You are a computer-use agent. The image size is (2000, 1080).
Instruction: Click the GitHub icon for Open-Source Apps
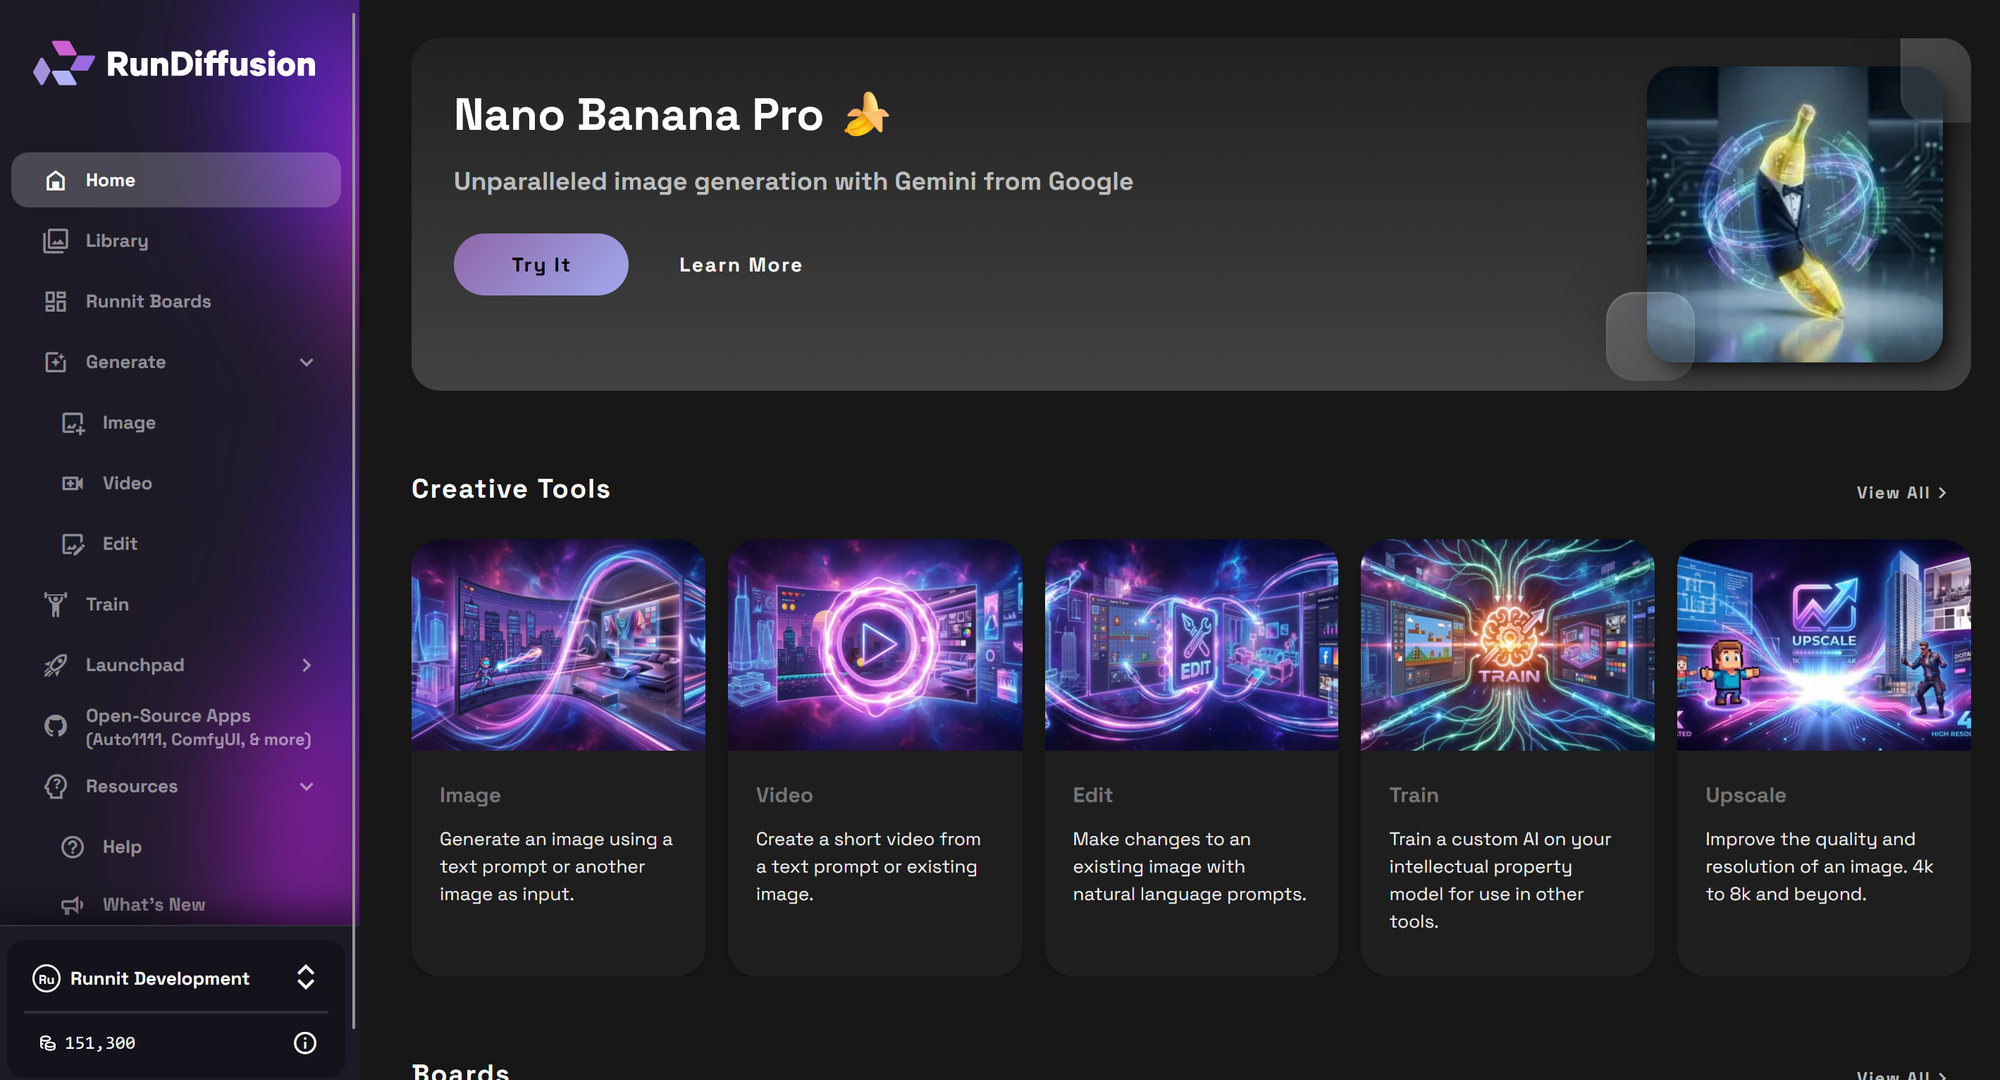56,727
